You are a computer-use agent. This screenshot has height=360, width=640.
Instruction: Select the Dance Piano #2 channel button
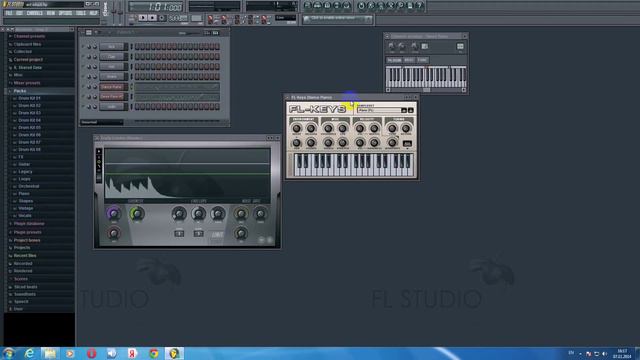[x=112, y=97]
